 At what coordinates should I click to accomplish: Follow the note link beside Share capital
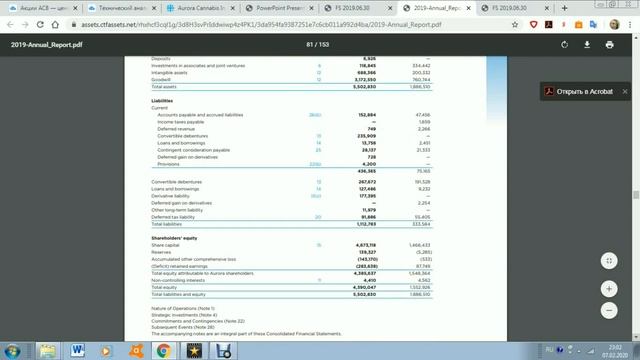point(319,245)
